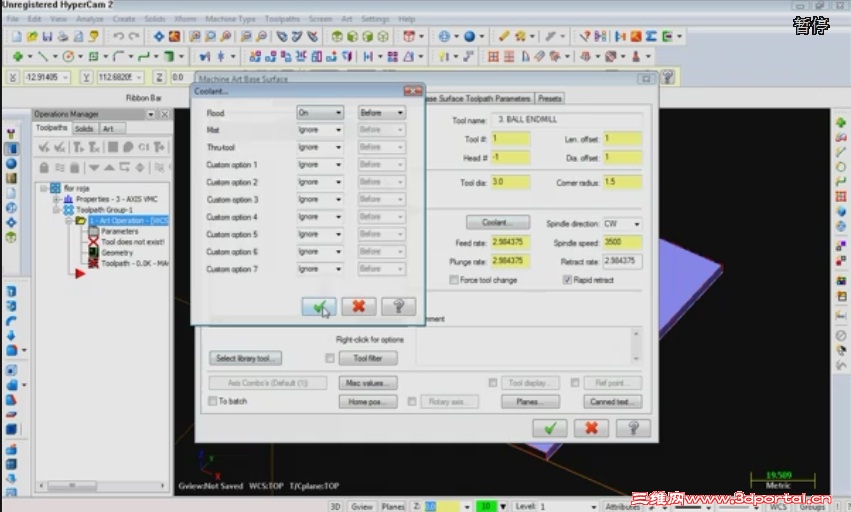Open the Custom option 7 Ignore dropdown
The height and width of the screenshot is (512, 851).
[x=320, y=269]
